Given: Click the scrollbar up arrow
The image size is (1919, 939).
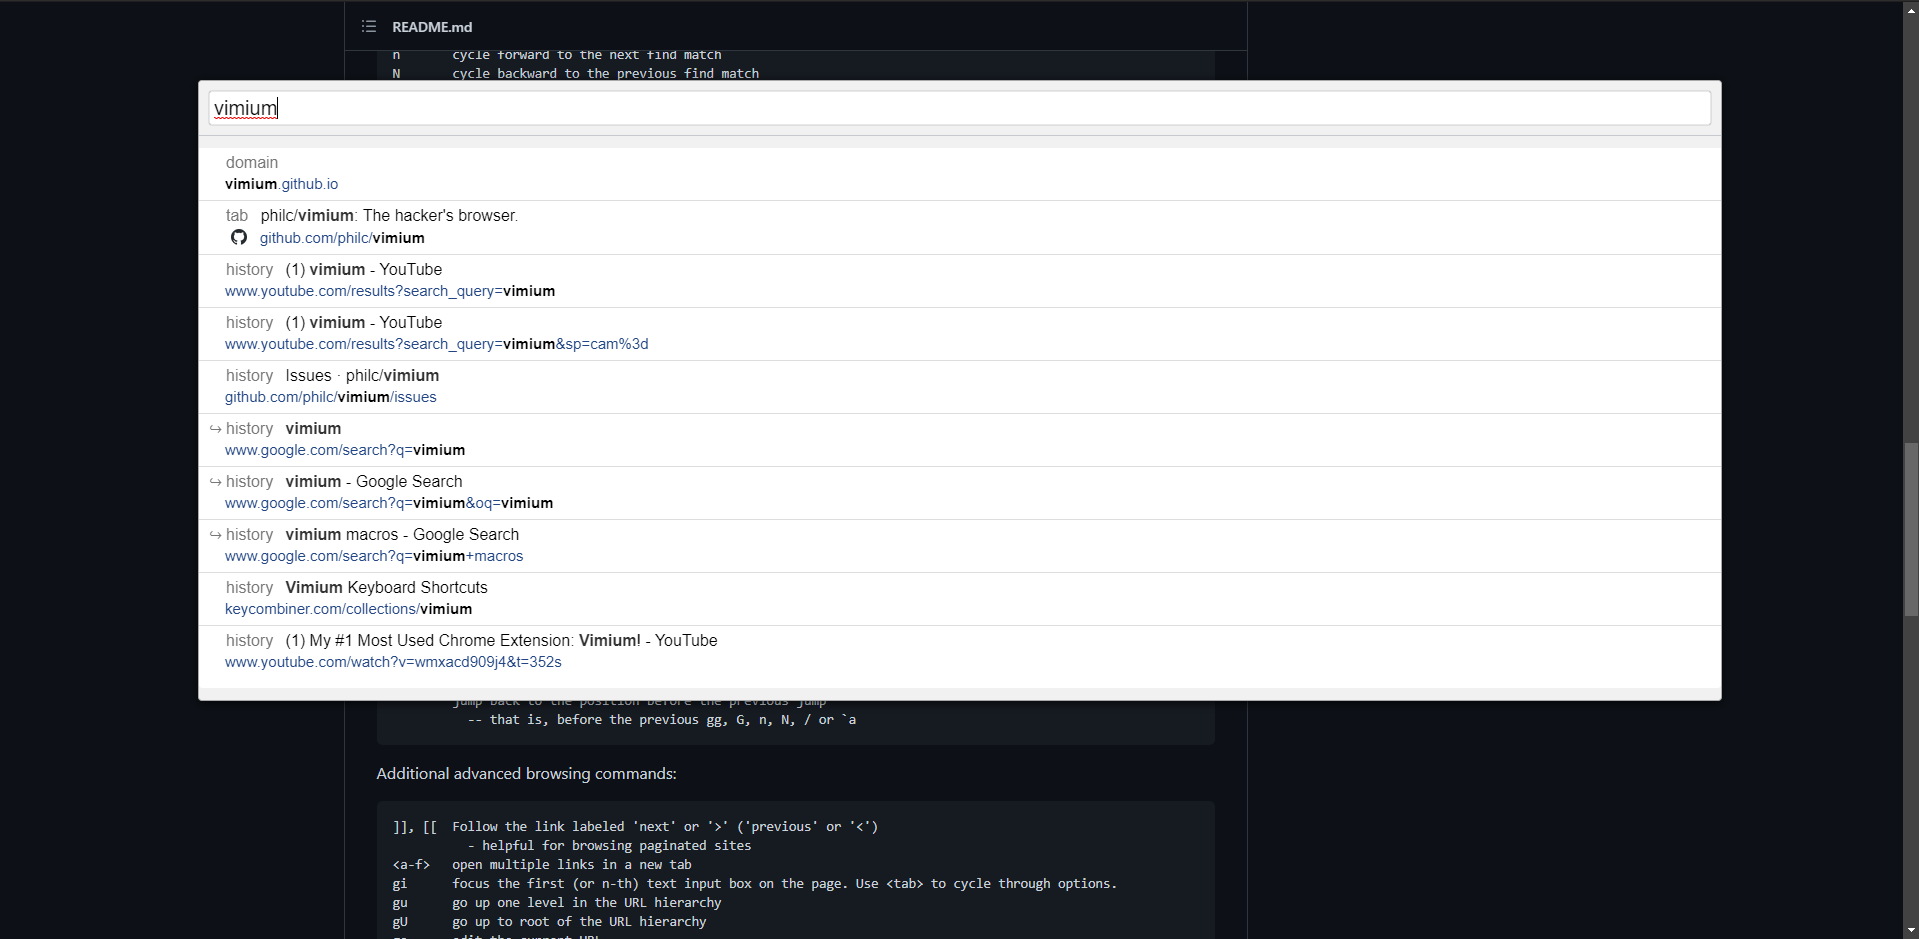Looking at the screenshot, I should coord(1911,8).
